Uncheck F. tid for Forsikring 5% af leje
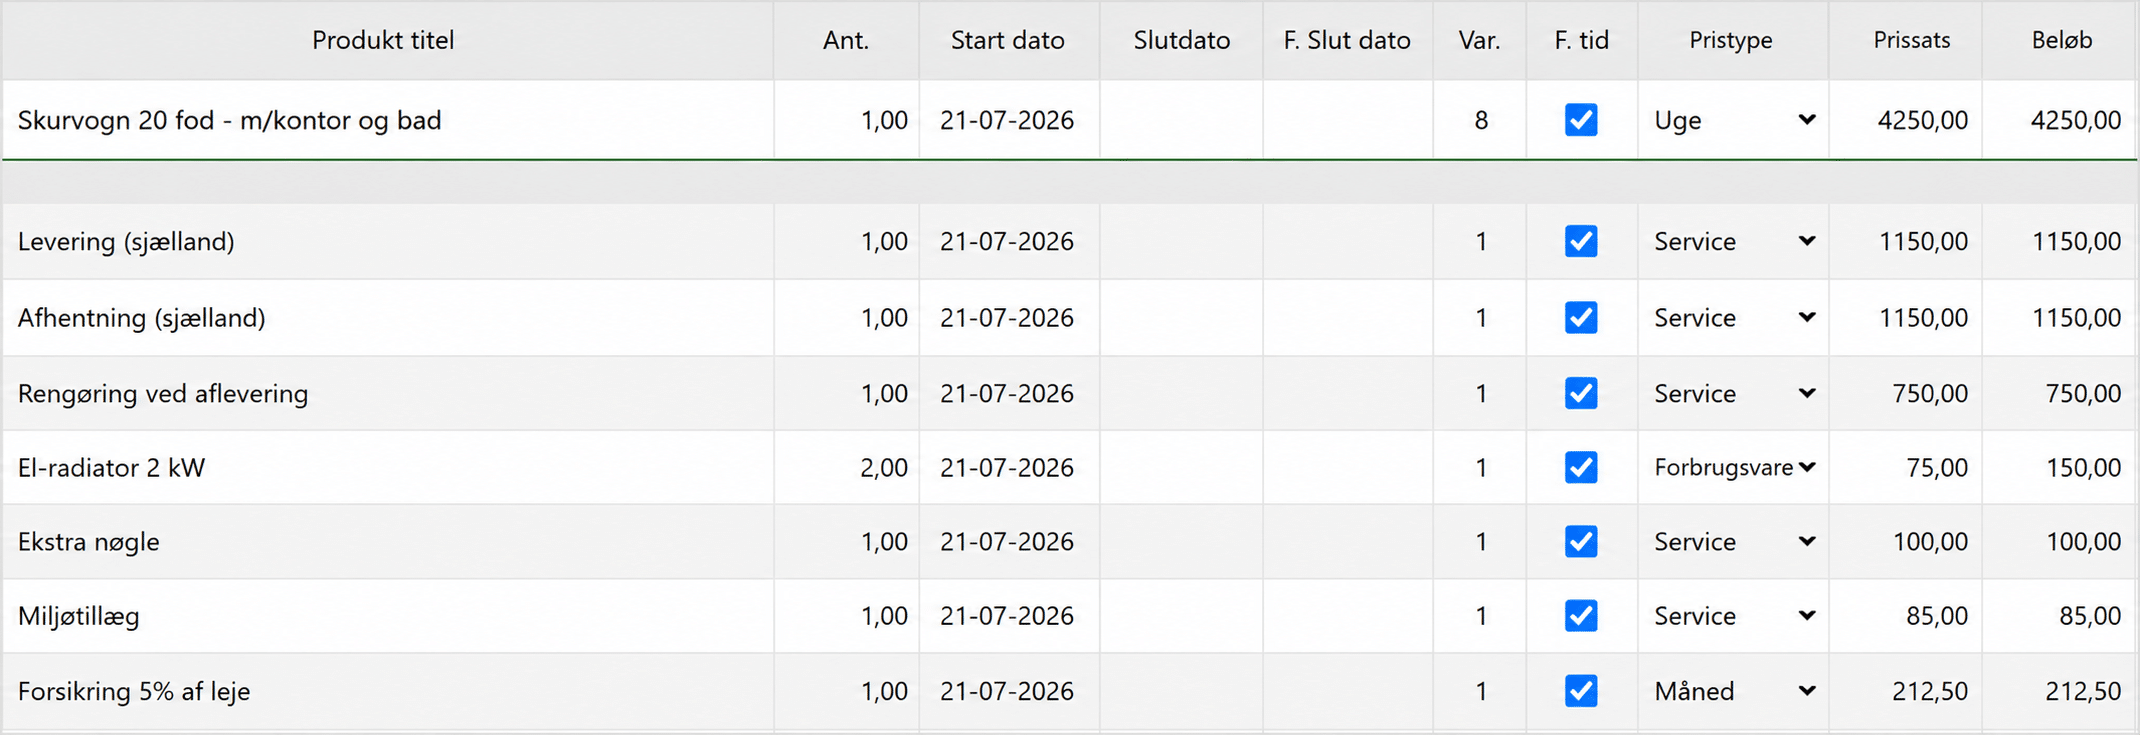This screenshot has width=2140, height=735. 1581,691
